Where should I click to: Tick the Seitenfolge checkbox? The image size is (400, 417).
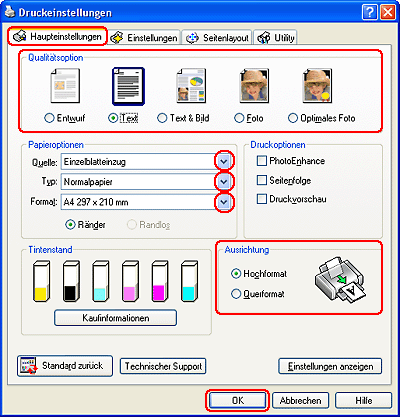tap(262, 180)
